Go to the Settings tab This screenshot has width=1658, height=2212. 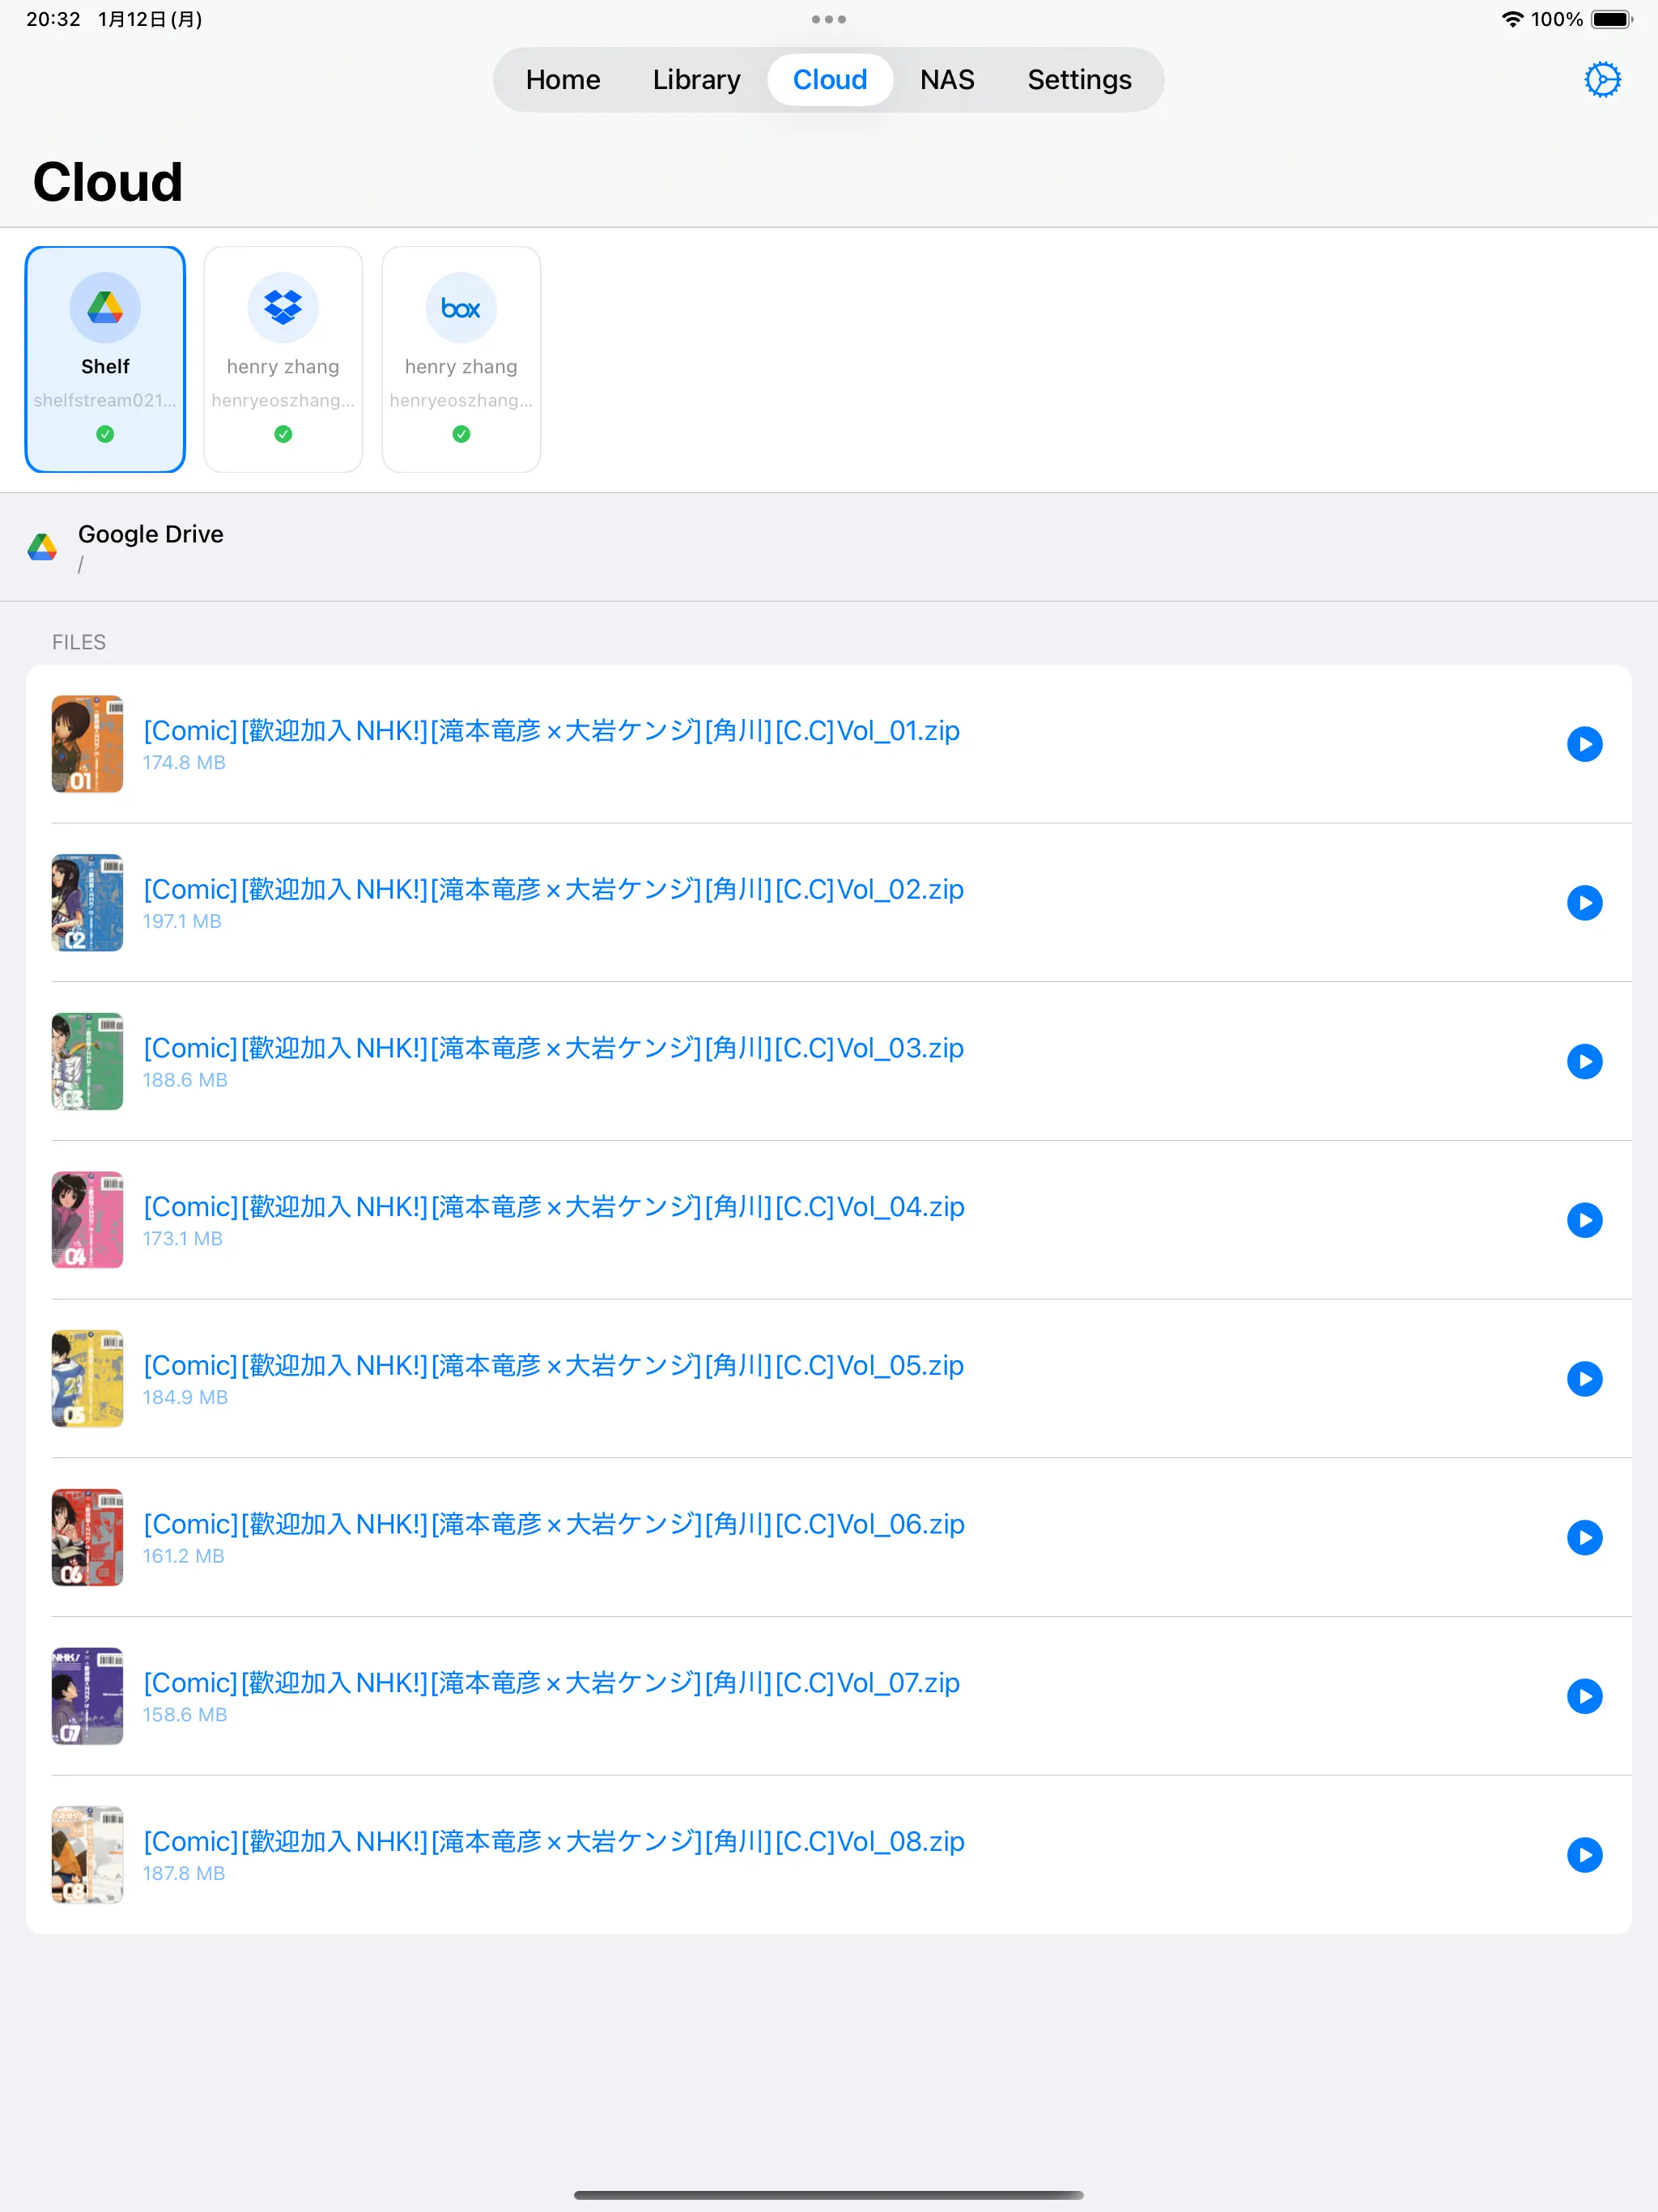(x=1079, y=80)
